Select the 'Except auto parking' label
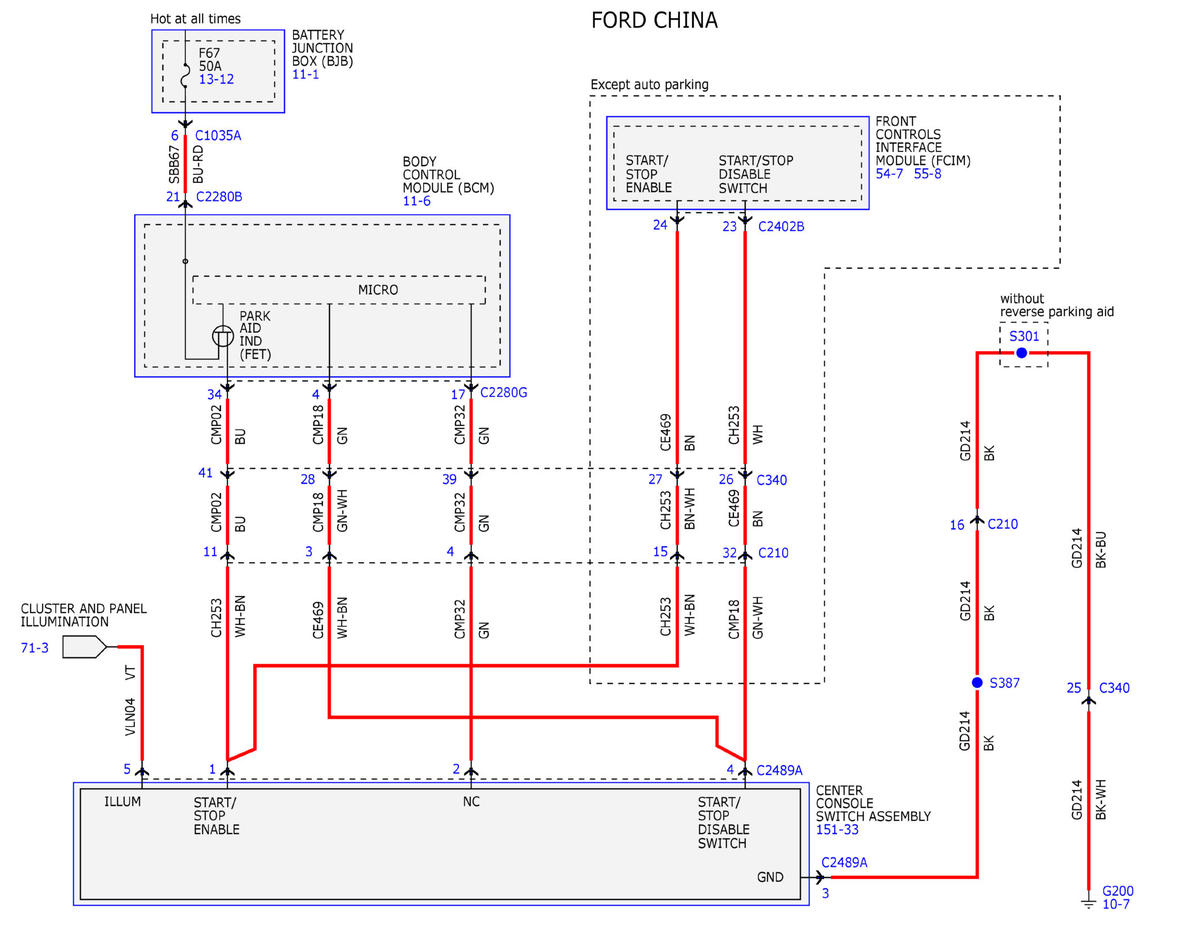This screenshot has height=927, width=1200. point(649,85)
